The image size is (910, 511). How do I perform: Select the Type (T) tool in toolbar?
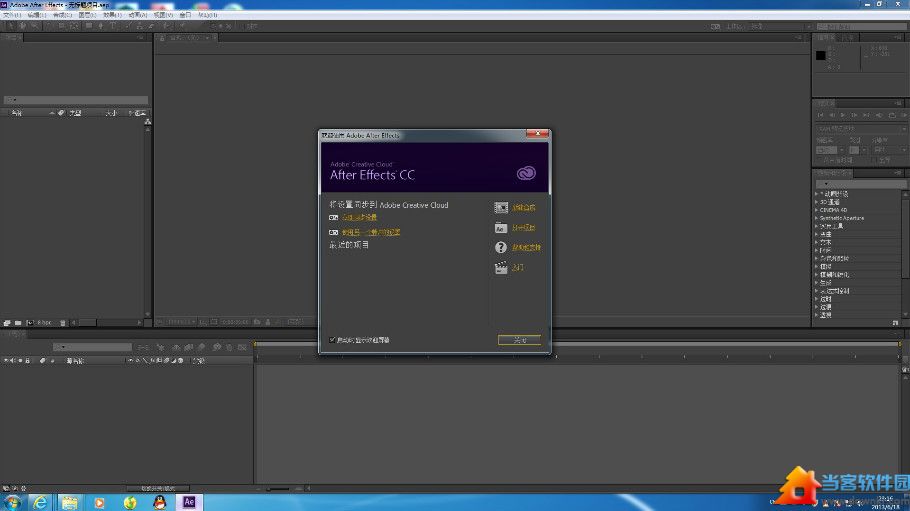coord(113,26)
